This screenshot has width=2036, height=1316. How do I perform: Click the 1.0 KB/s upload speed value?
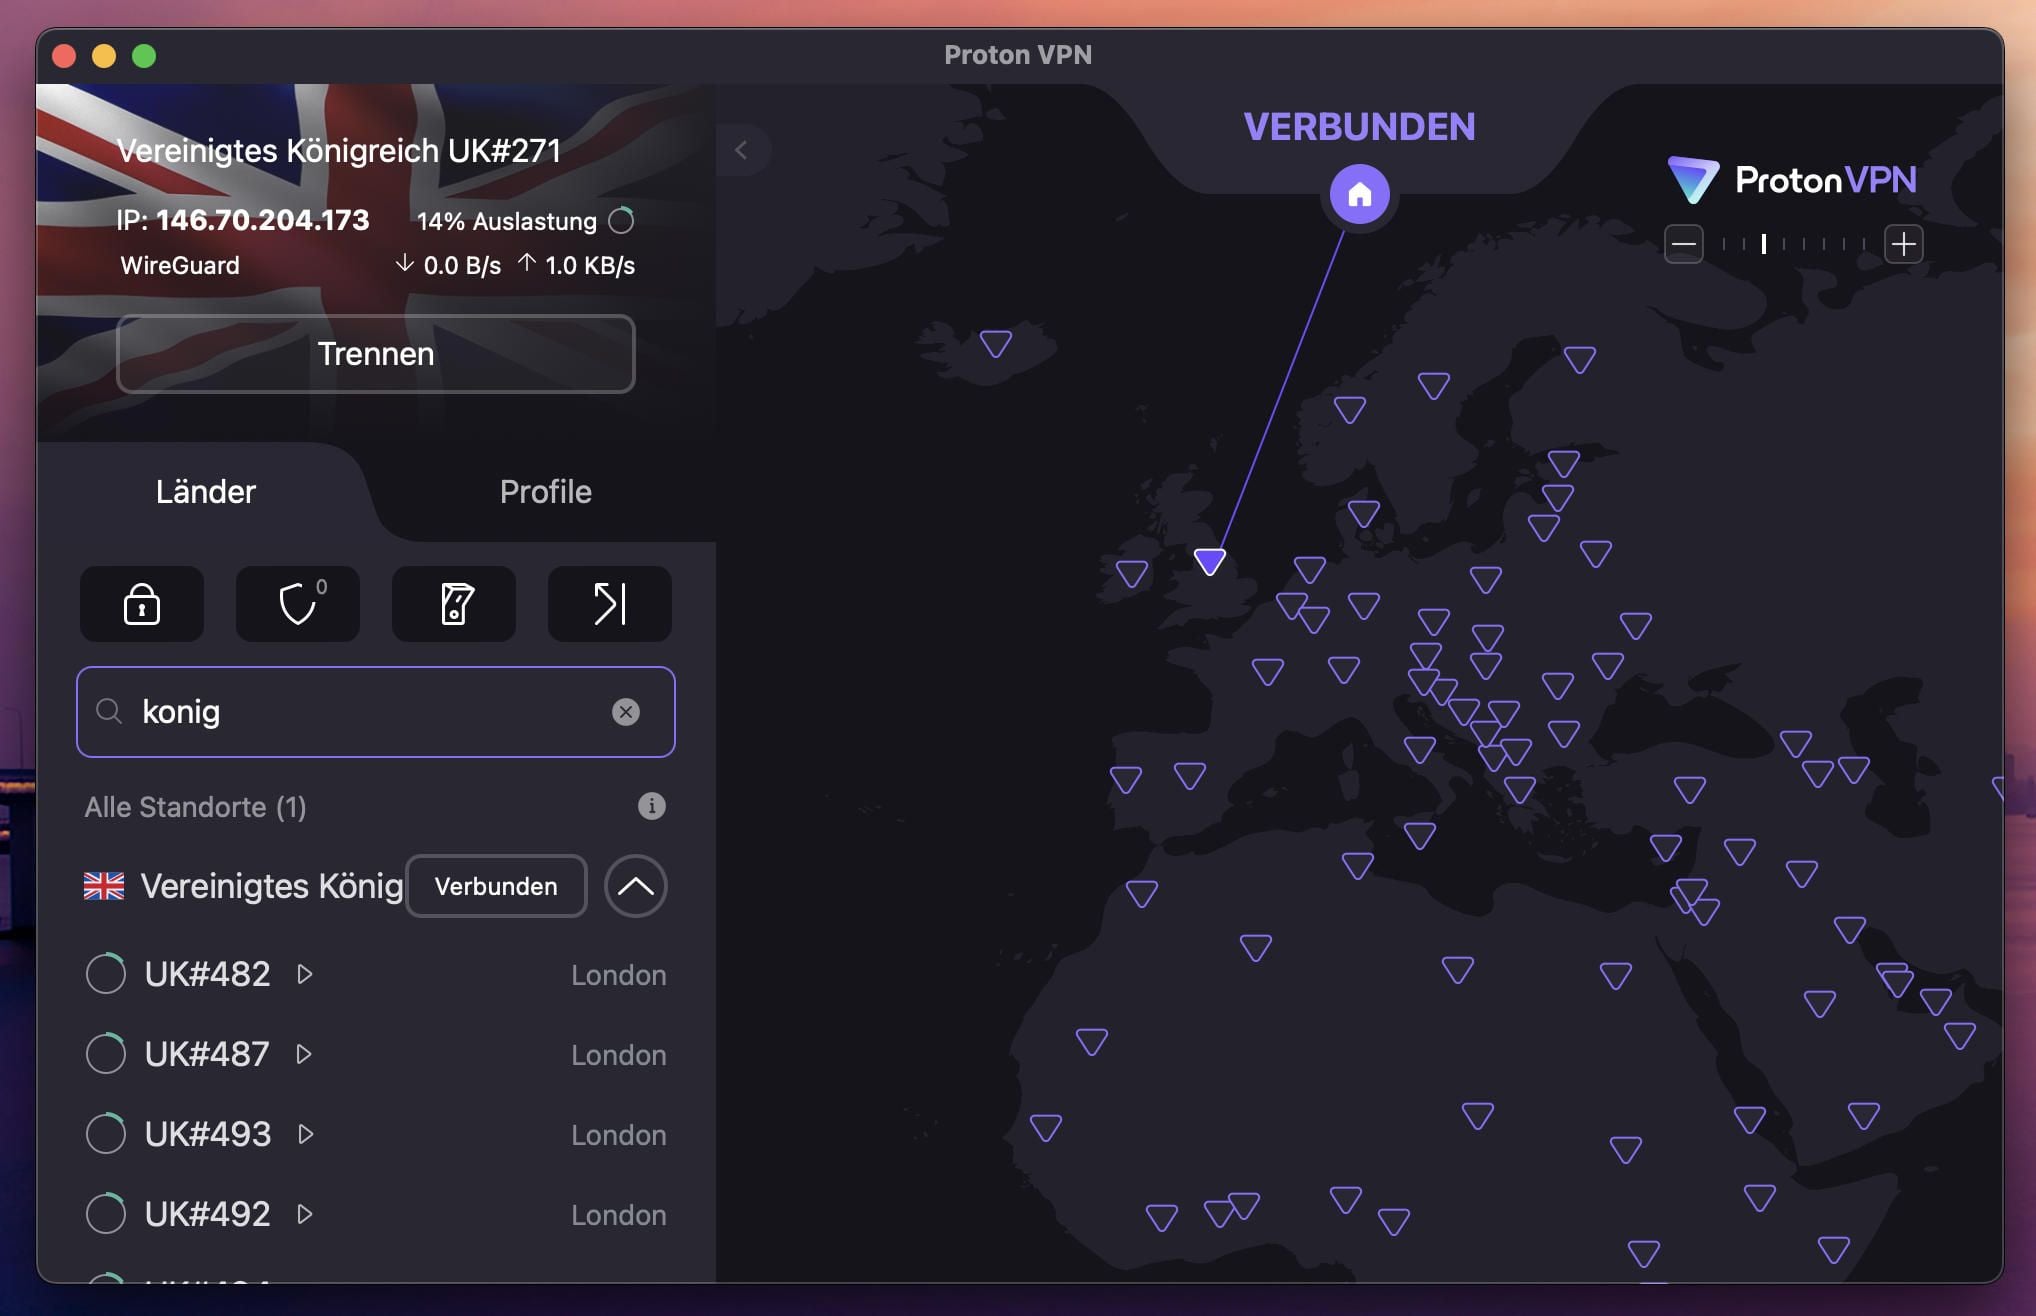[590, 266]
